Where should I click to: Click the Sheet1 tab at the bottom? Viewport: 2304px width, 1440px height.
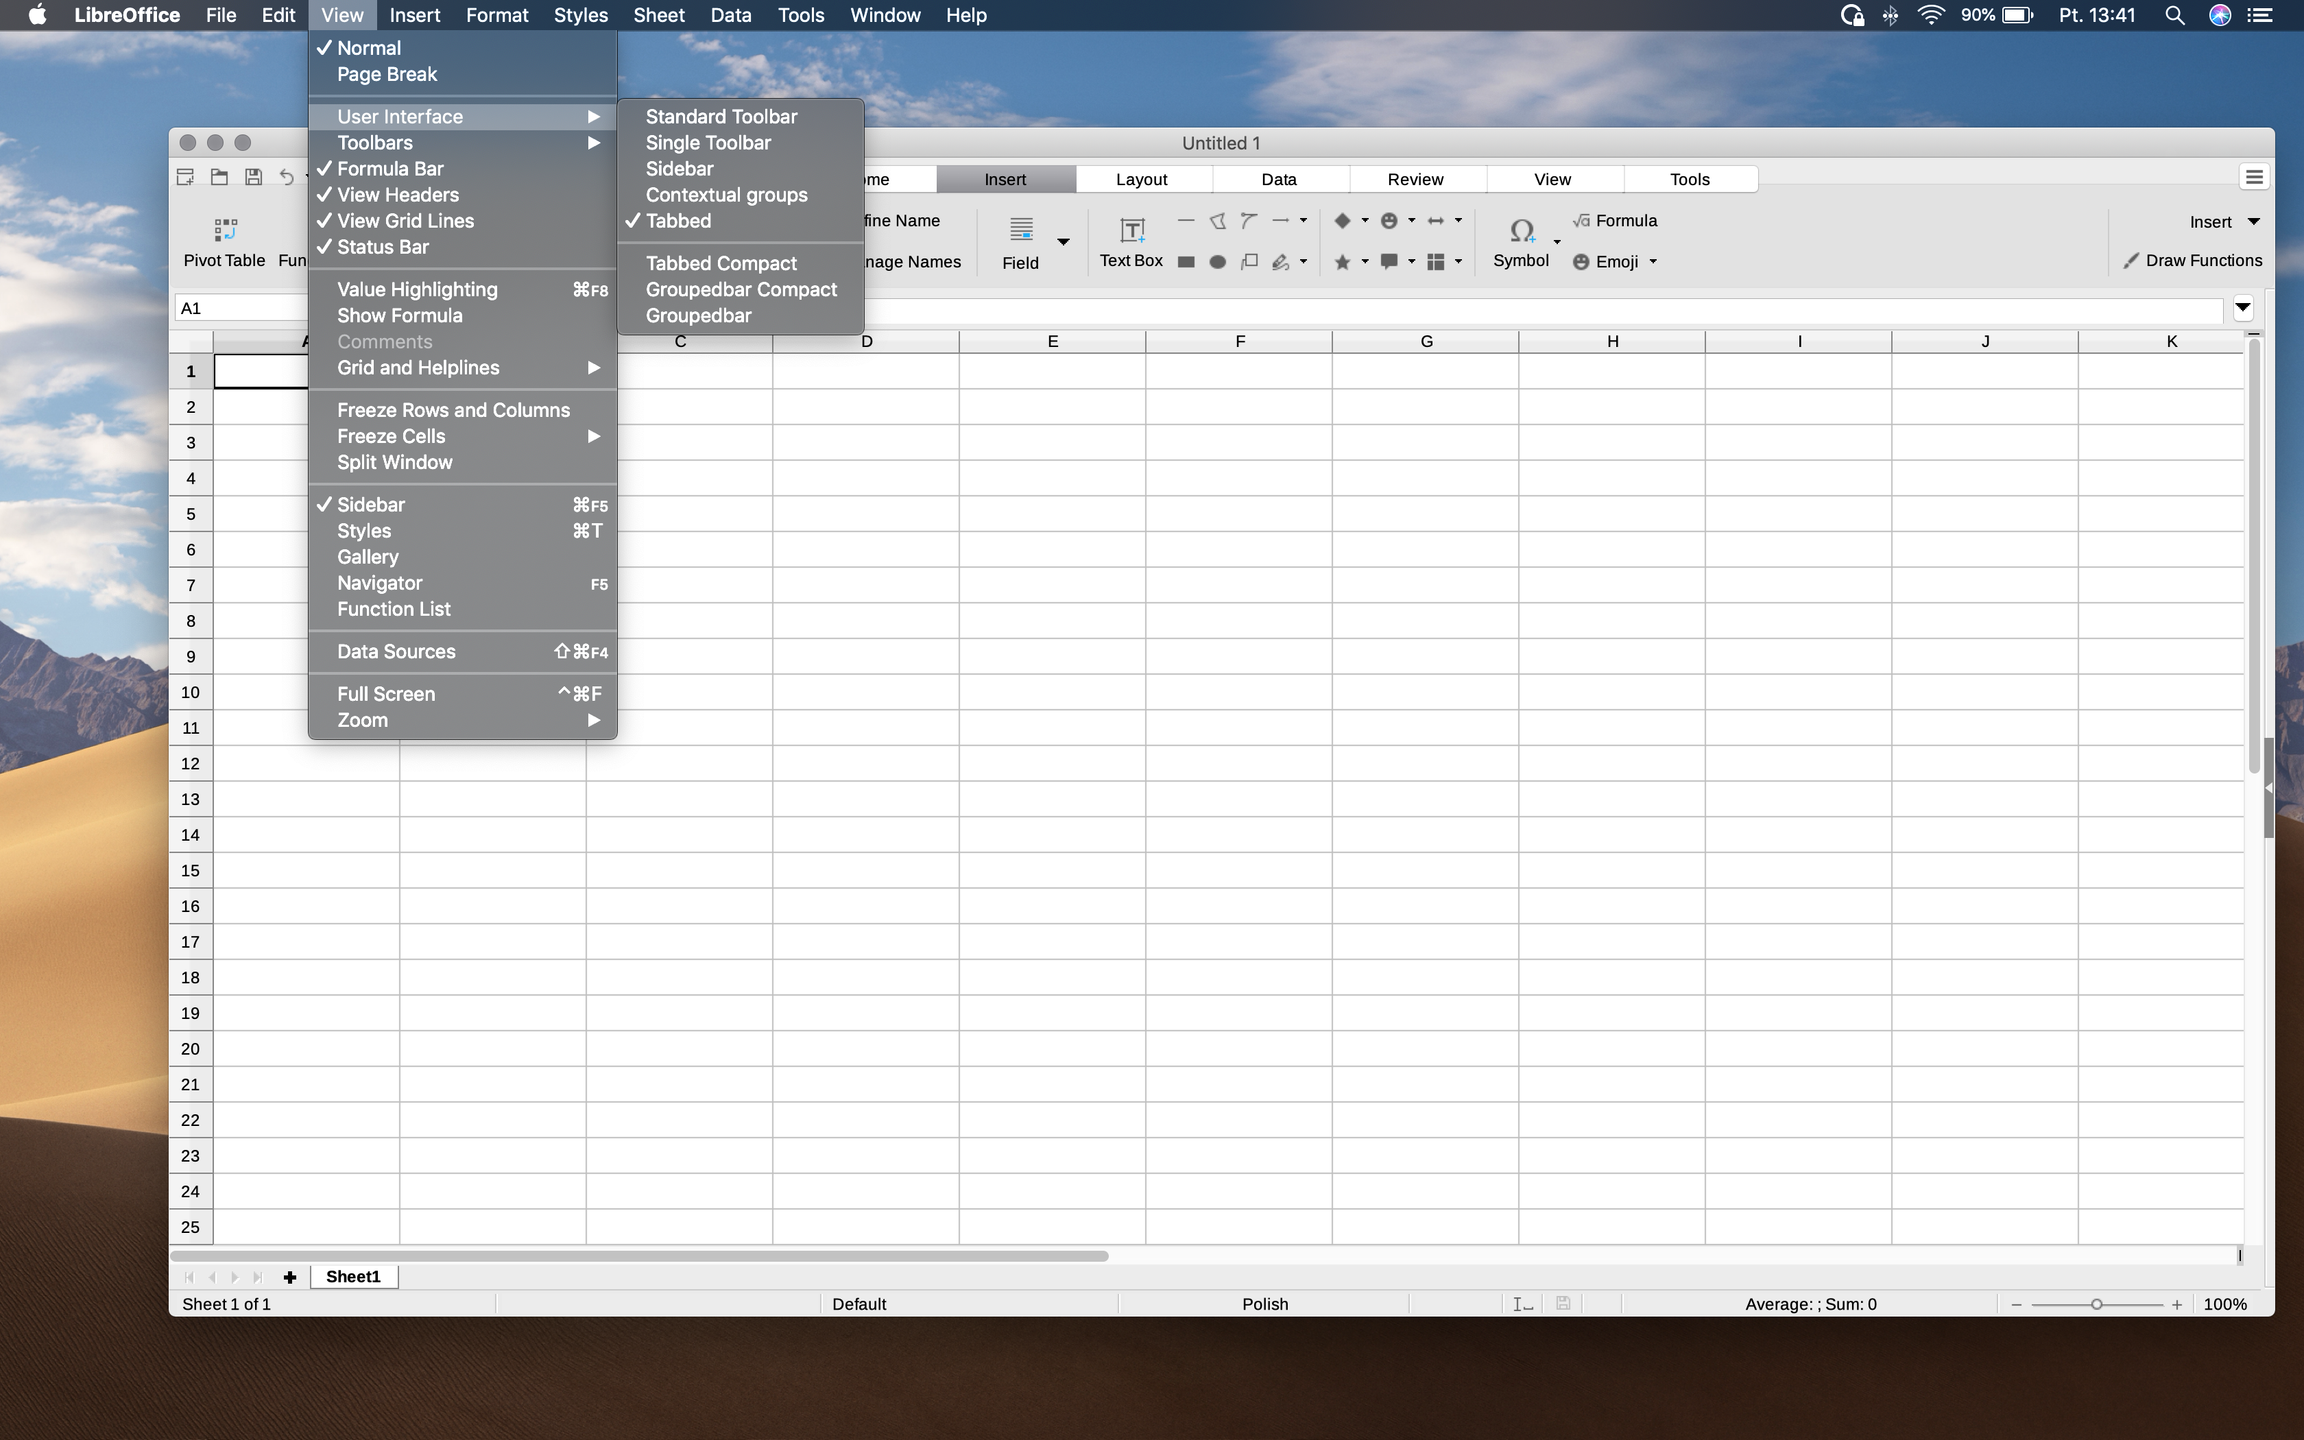[353, 1277]
